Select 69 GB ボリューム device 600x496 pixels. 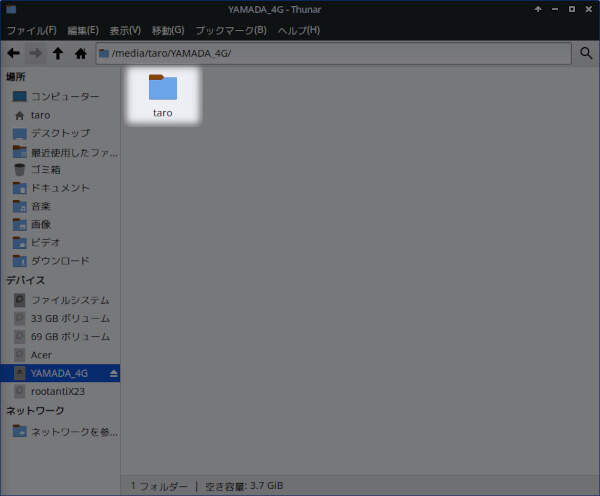60,337
